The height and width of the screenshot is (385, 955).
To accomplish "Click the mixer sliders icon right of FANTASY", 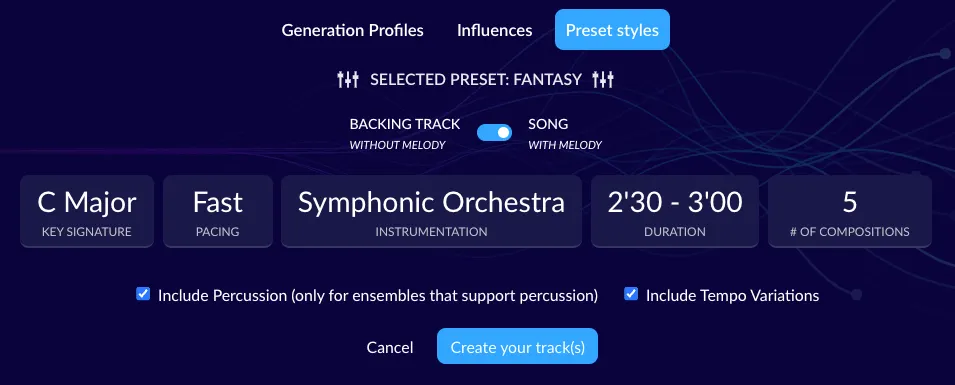I will (603, 79).
